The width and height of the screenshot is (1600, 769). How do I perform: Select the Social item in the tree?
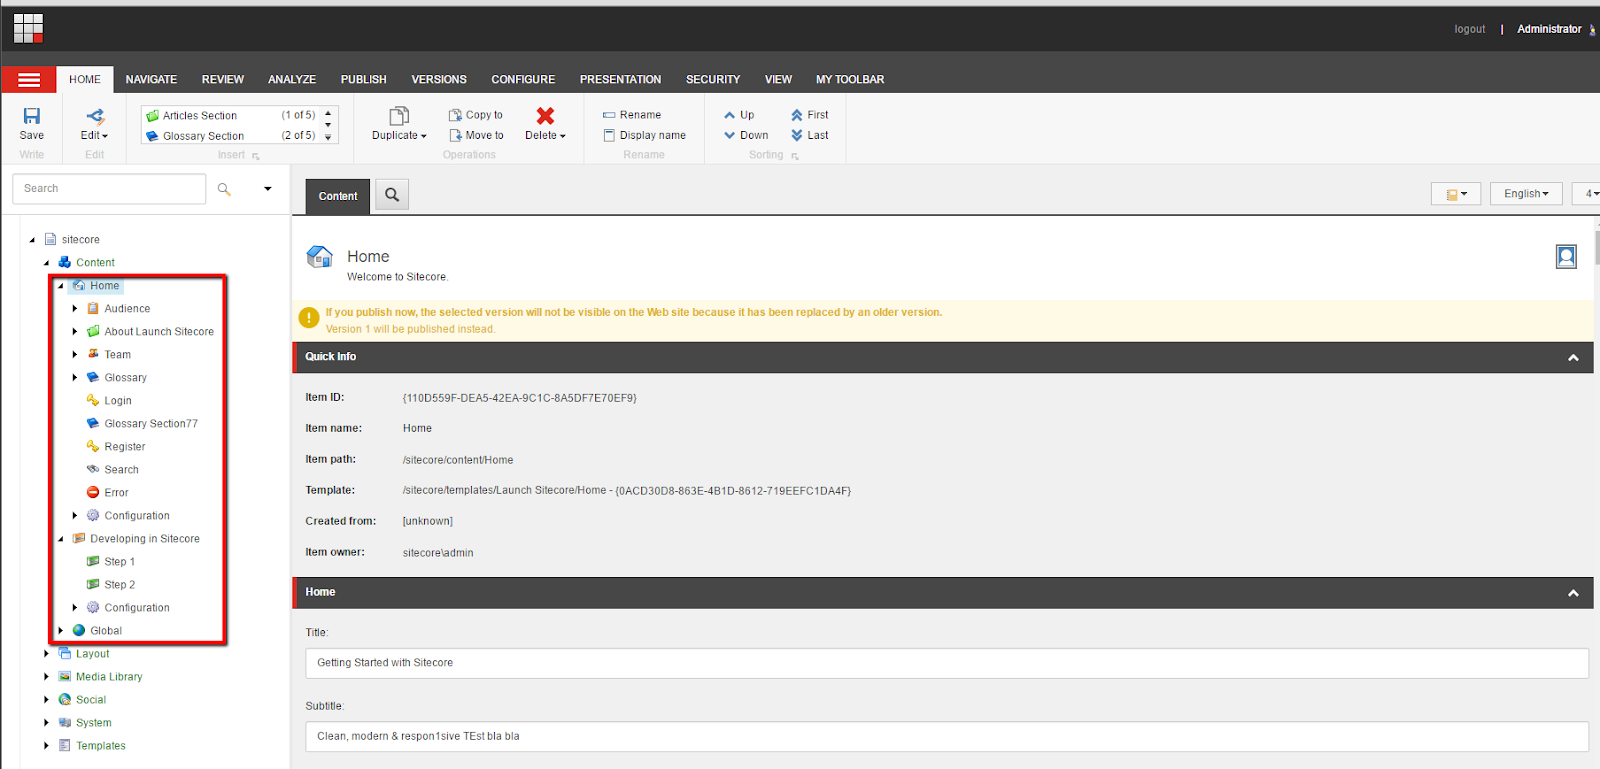click(91, 700)
